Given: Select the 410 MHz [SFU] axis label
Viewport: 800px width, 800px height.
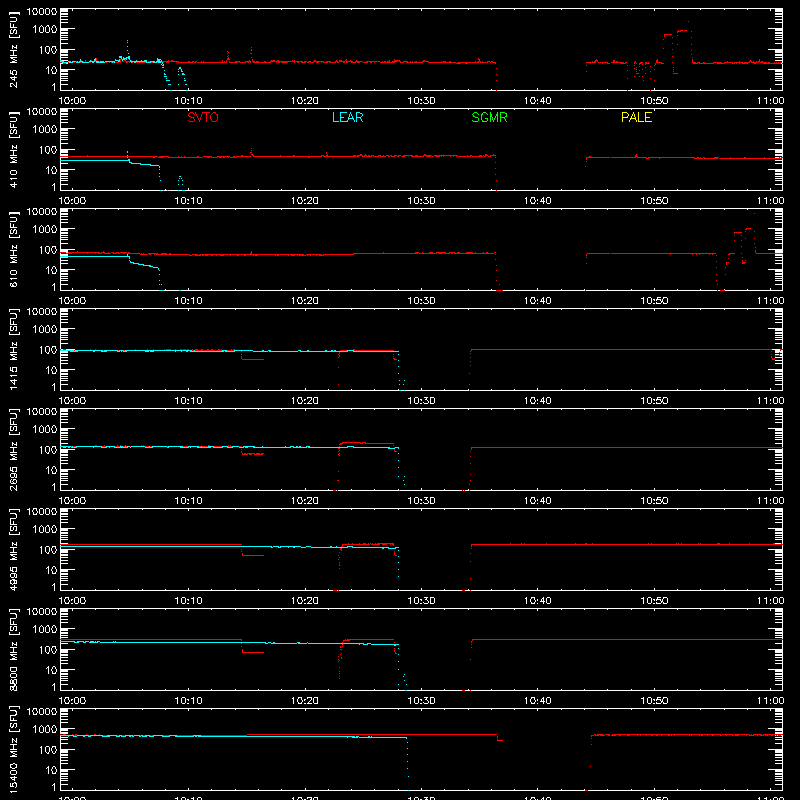Looking at the screenshot, I should click(x=13, y=150).
